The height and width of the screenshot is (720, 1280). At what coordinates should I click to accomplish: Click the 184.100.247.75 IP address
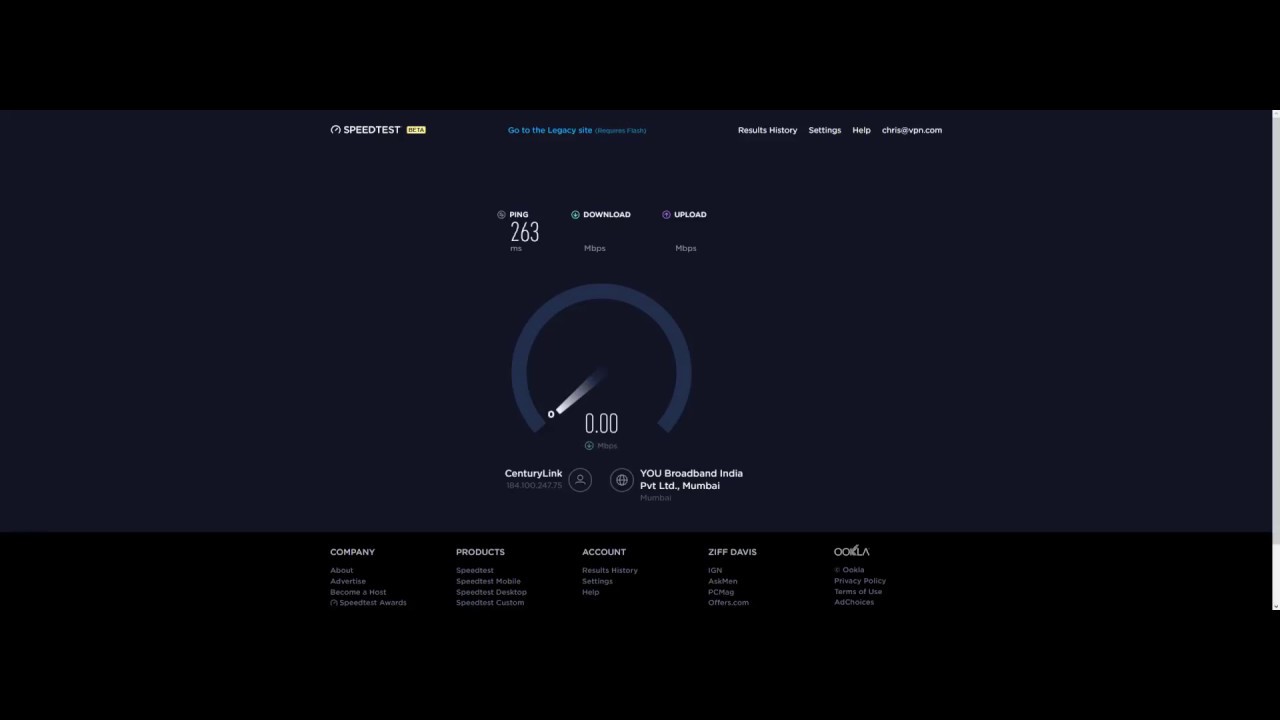pyautogui.click(x=534, y=486)
